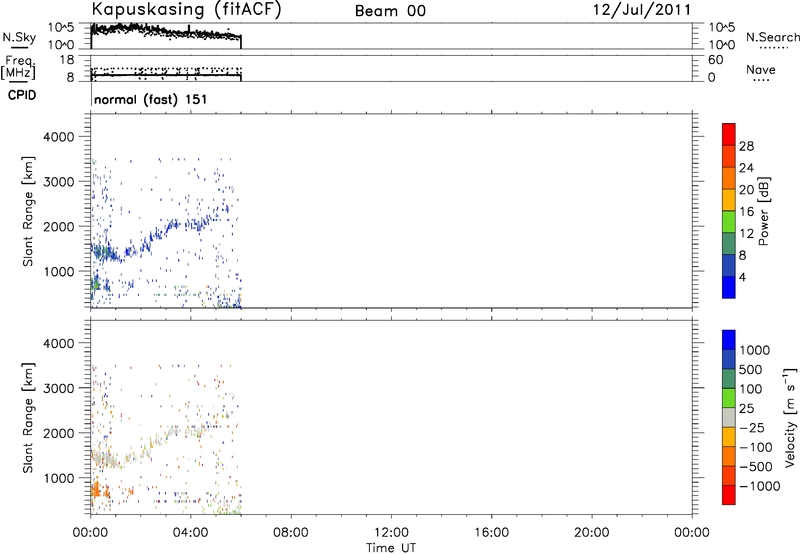800x554 pixels.
Task: Click the '500' Velocity colorbar tick label
Action: click(751, 370)
